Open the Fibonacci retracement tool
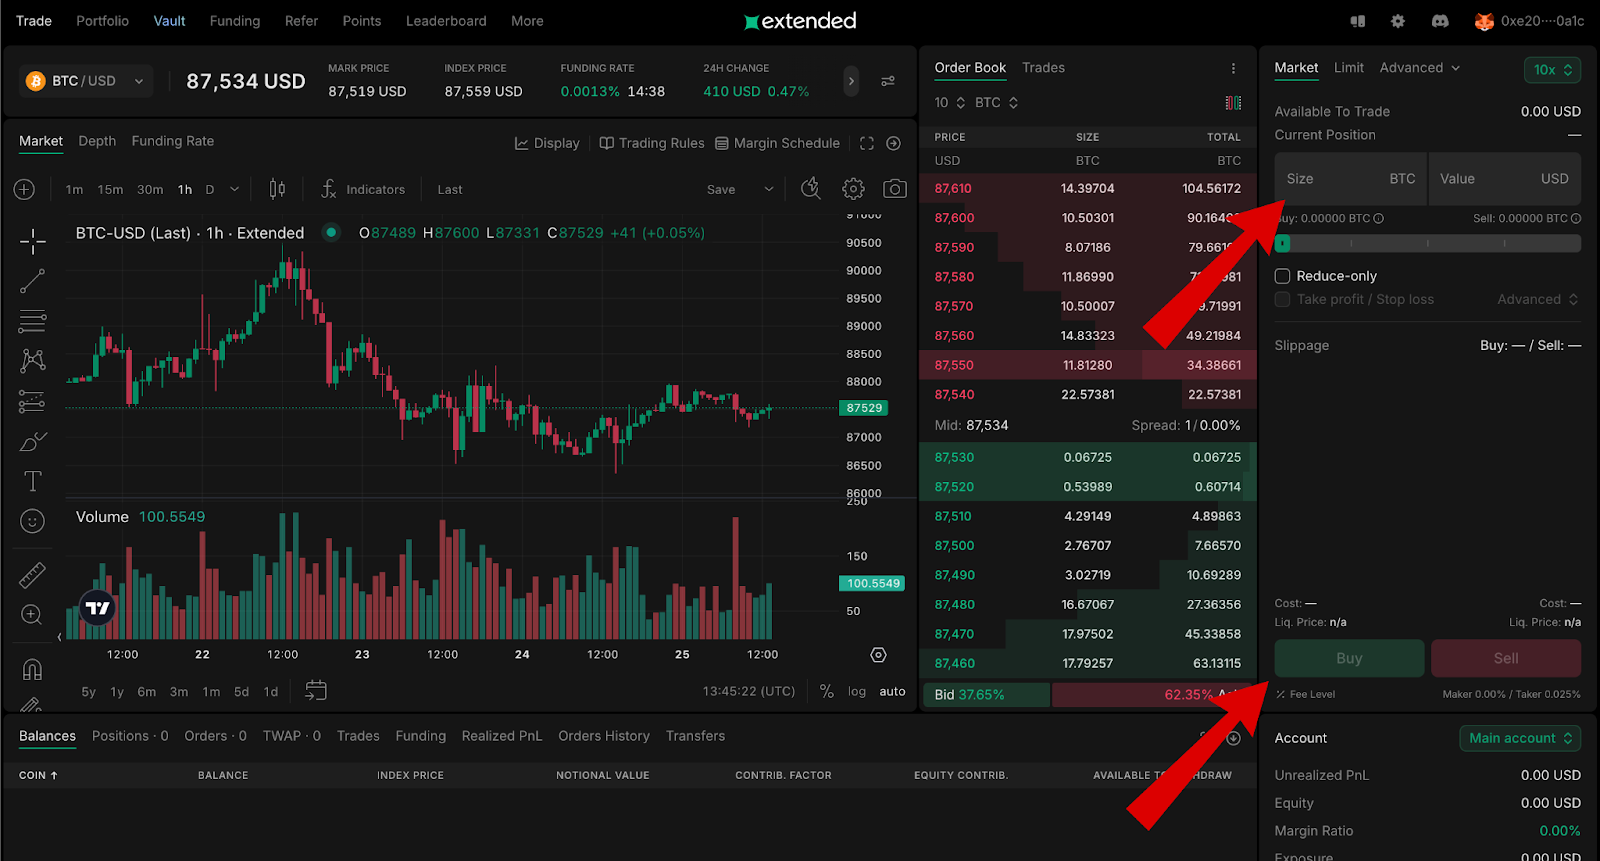Screen dimensions: 1600x861 click(x=32, y=321)
